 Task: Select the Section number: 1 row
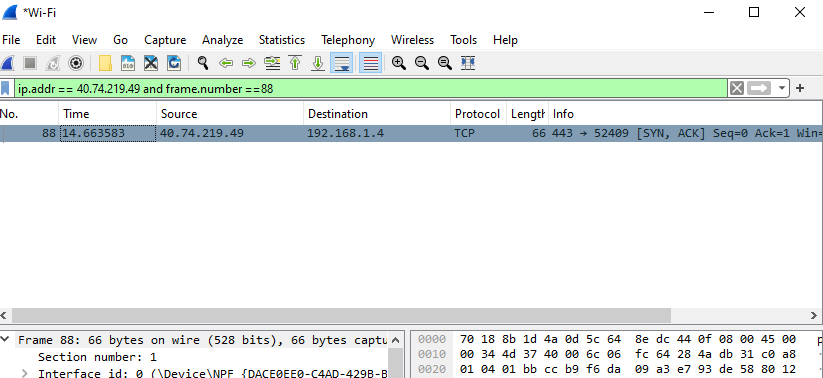97,357
